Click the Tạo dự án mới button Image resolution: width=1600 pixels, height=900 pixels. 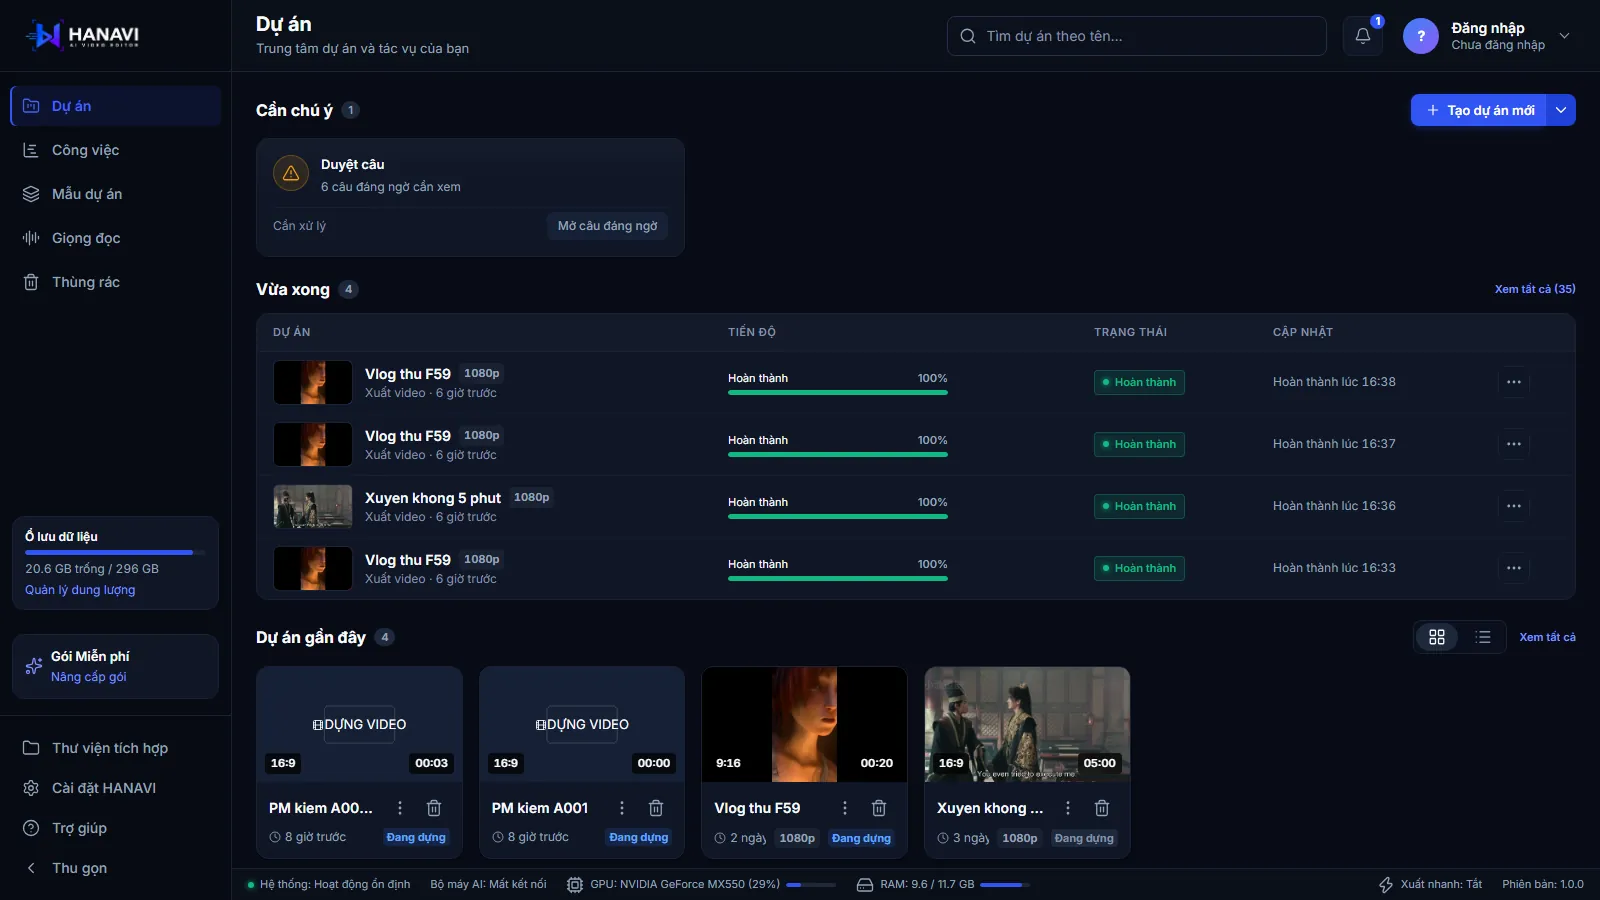pyautogui.click(x=1479, y=110)
